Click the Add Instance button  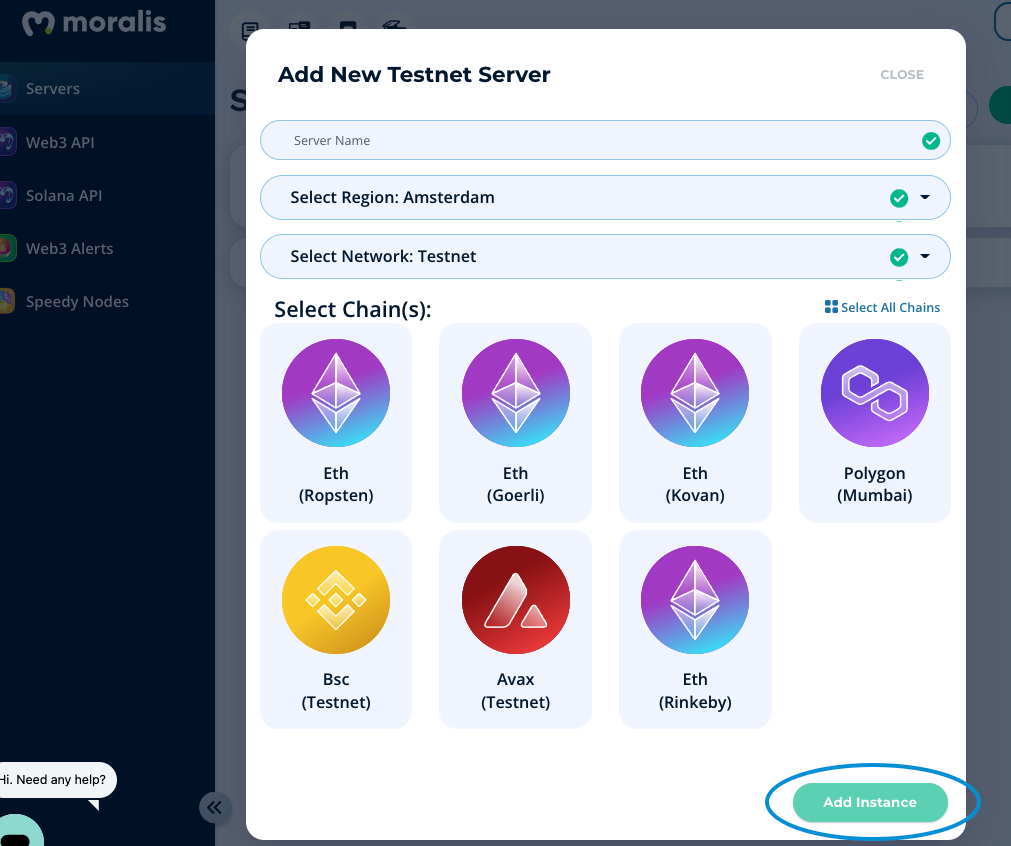[x=870, y=802]
